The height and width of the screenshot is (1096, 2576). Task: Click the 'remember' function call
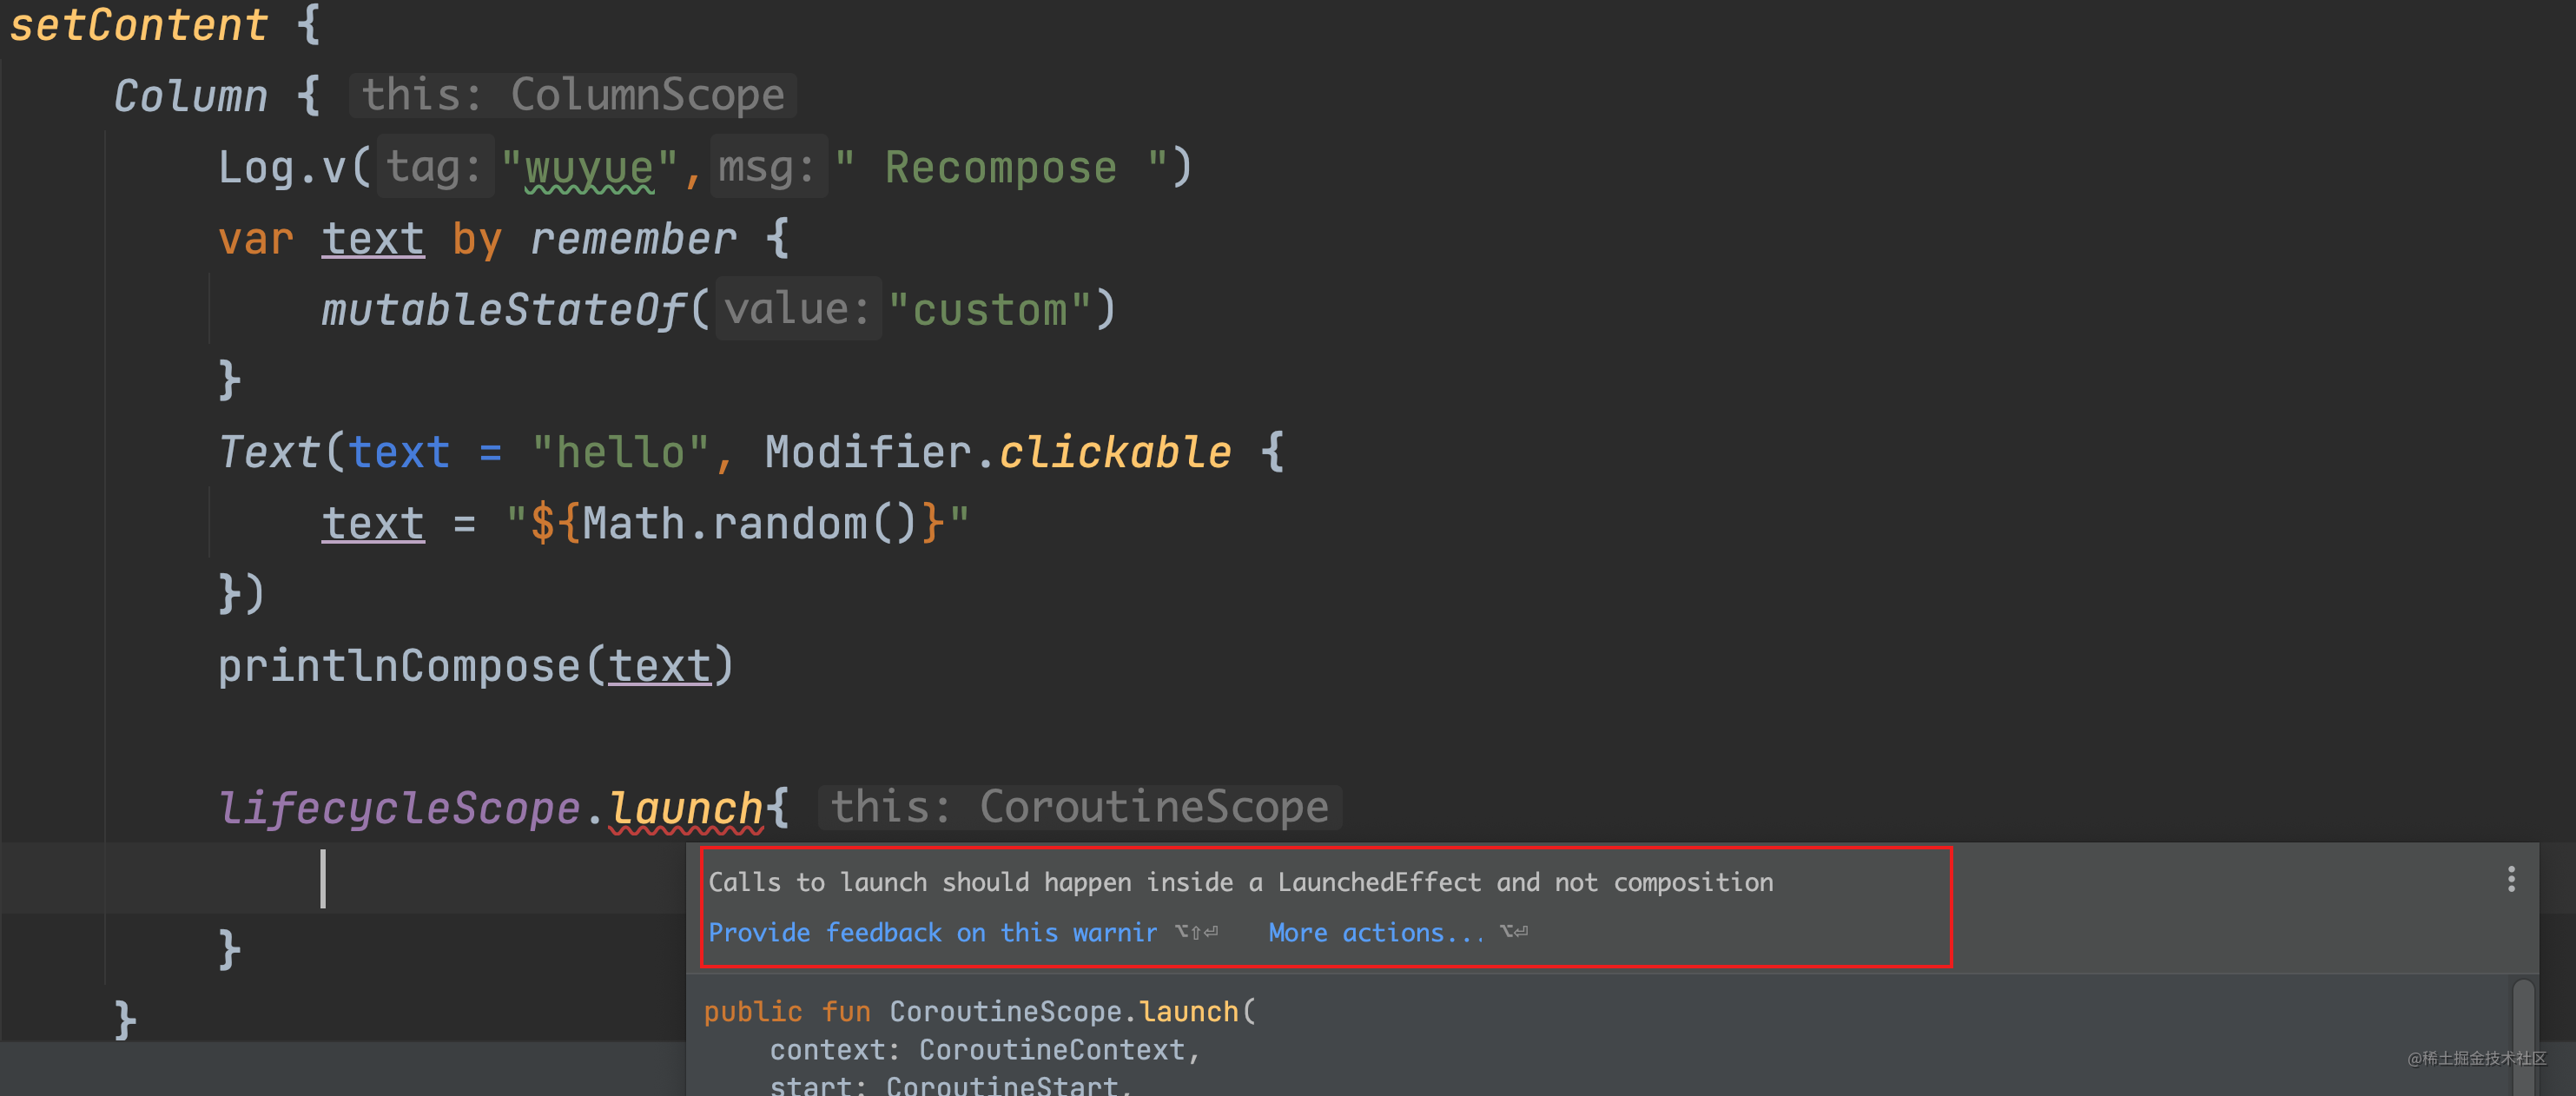pos(633,239)
